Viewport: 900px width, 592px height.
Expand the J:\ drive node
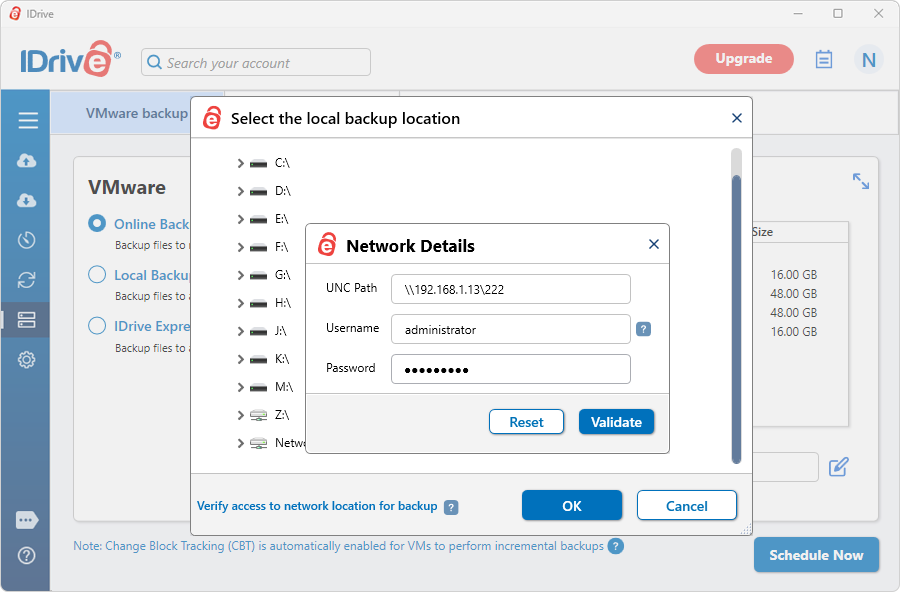click(x=240, y=331)
